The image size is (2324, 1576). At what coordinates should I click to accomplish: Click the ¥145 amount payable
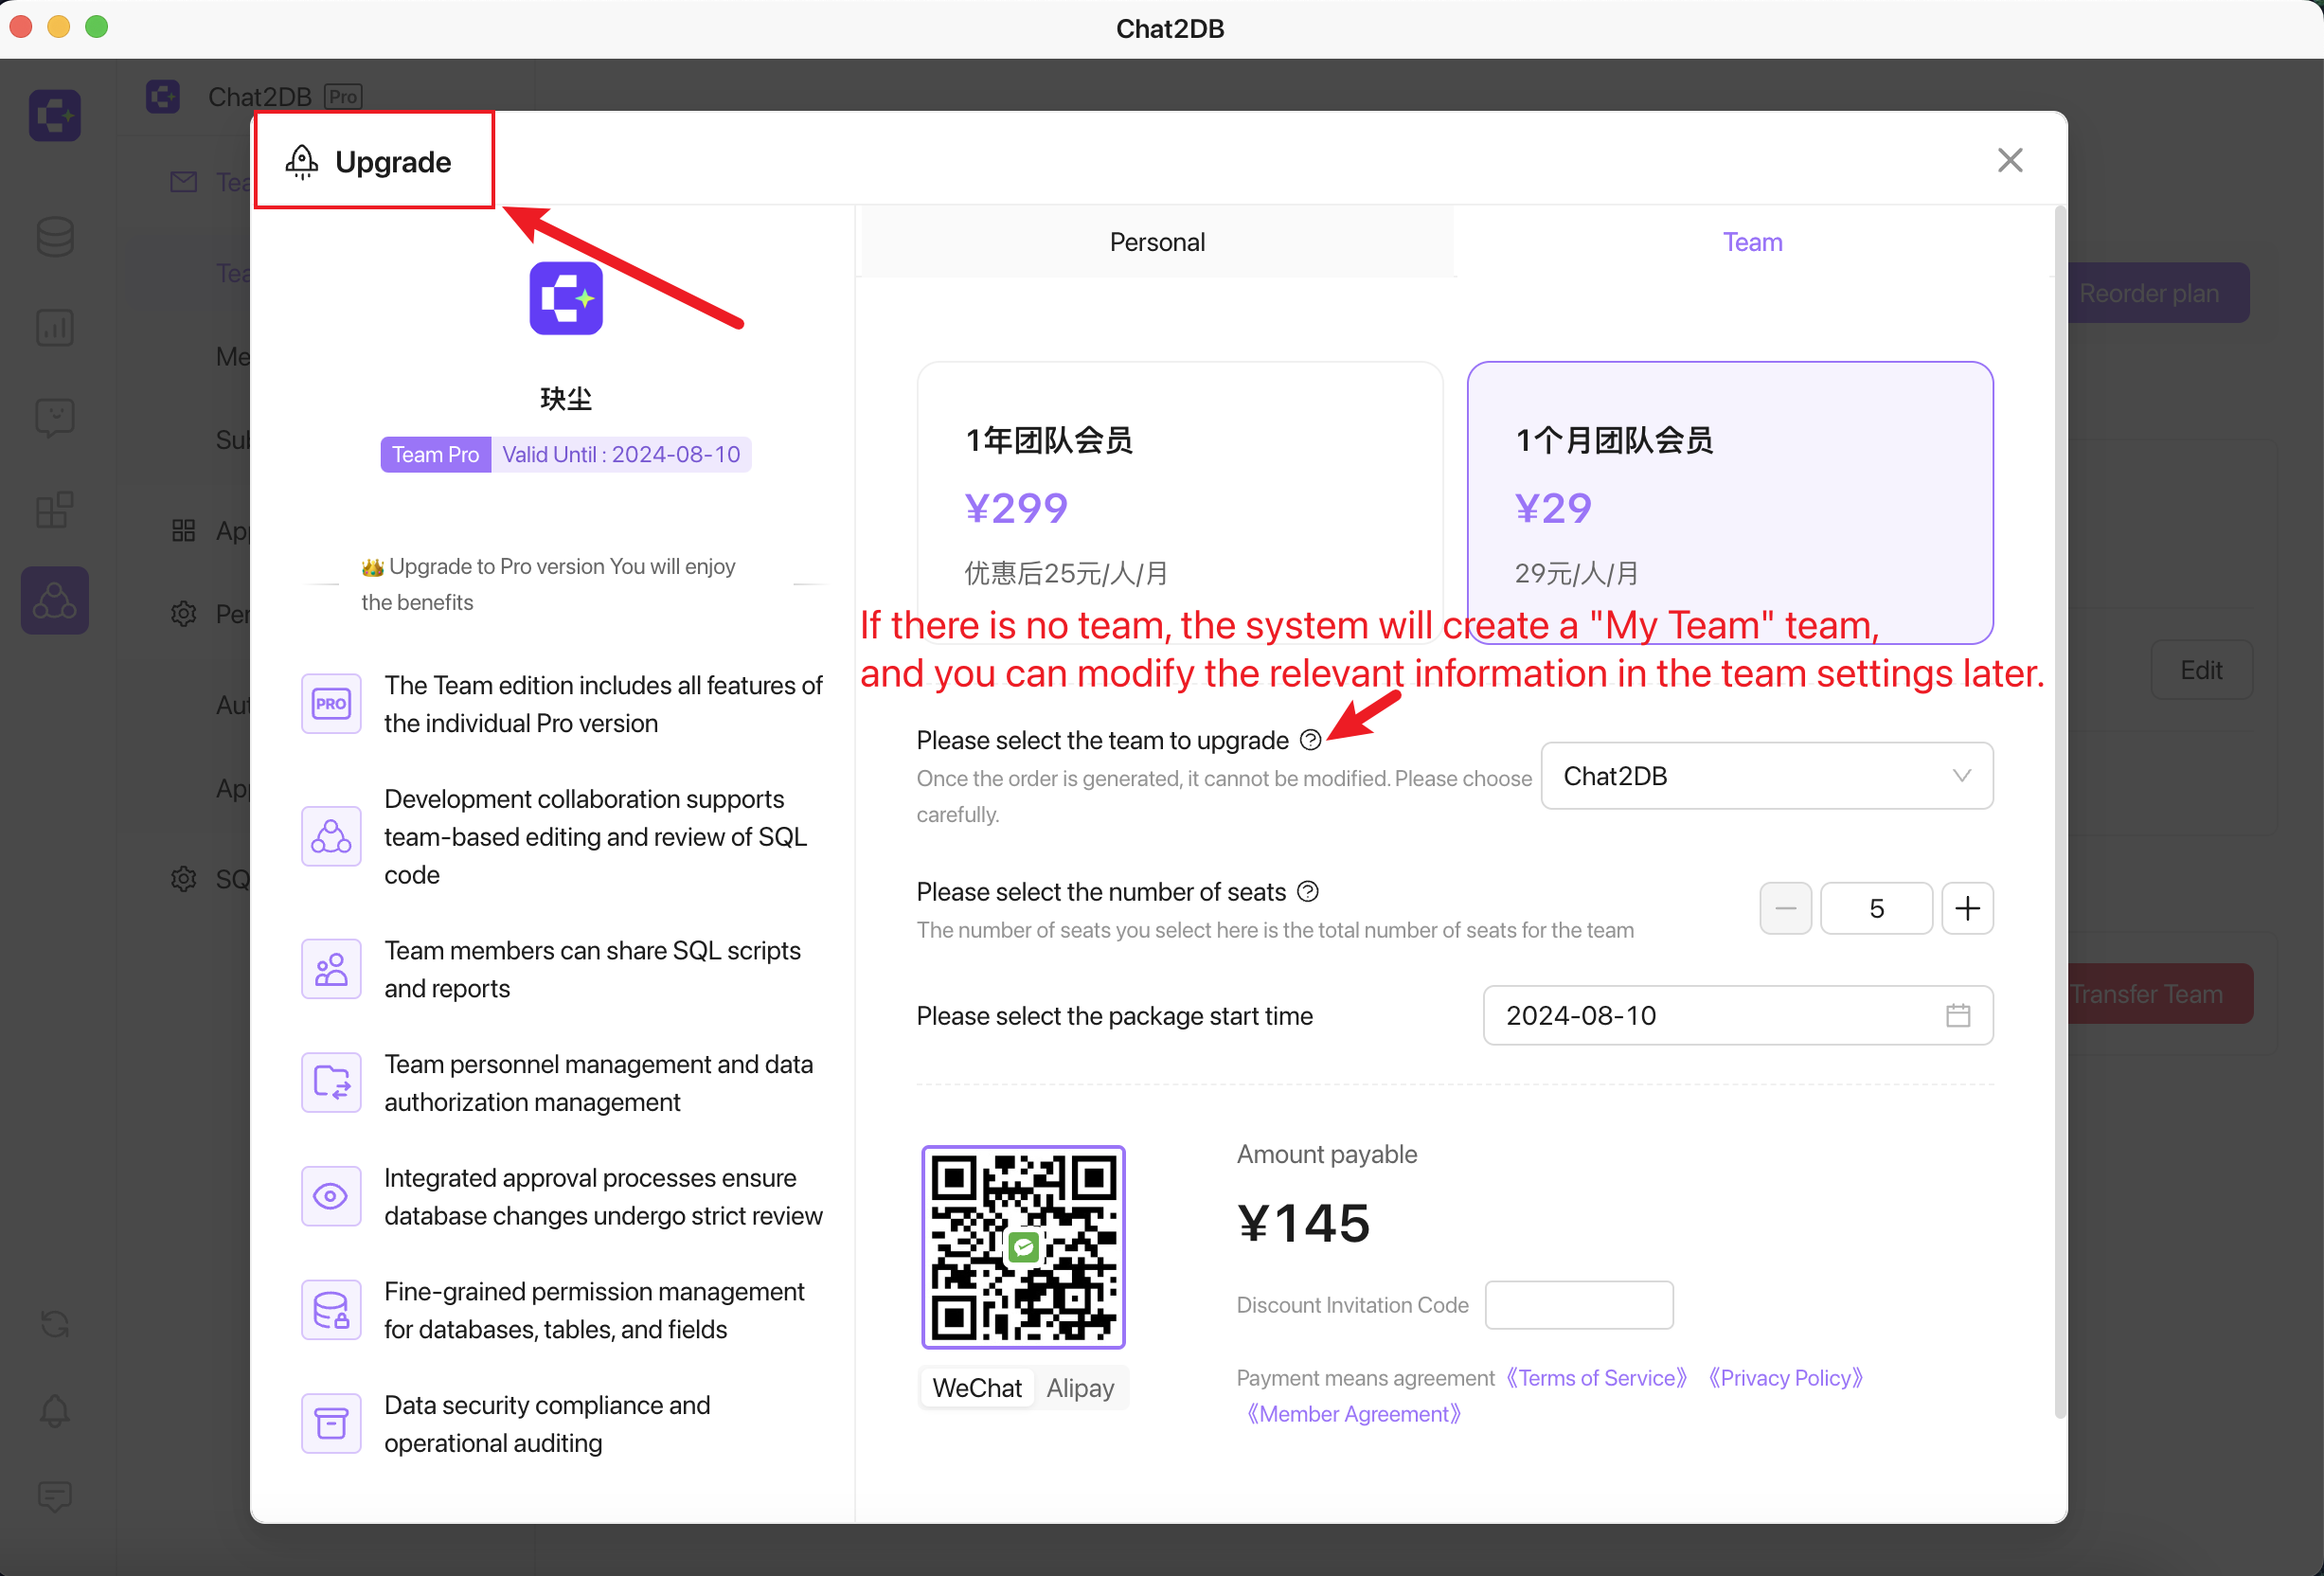[x=1303, y=1223]
